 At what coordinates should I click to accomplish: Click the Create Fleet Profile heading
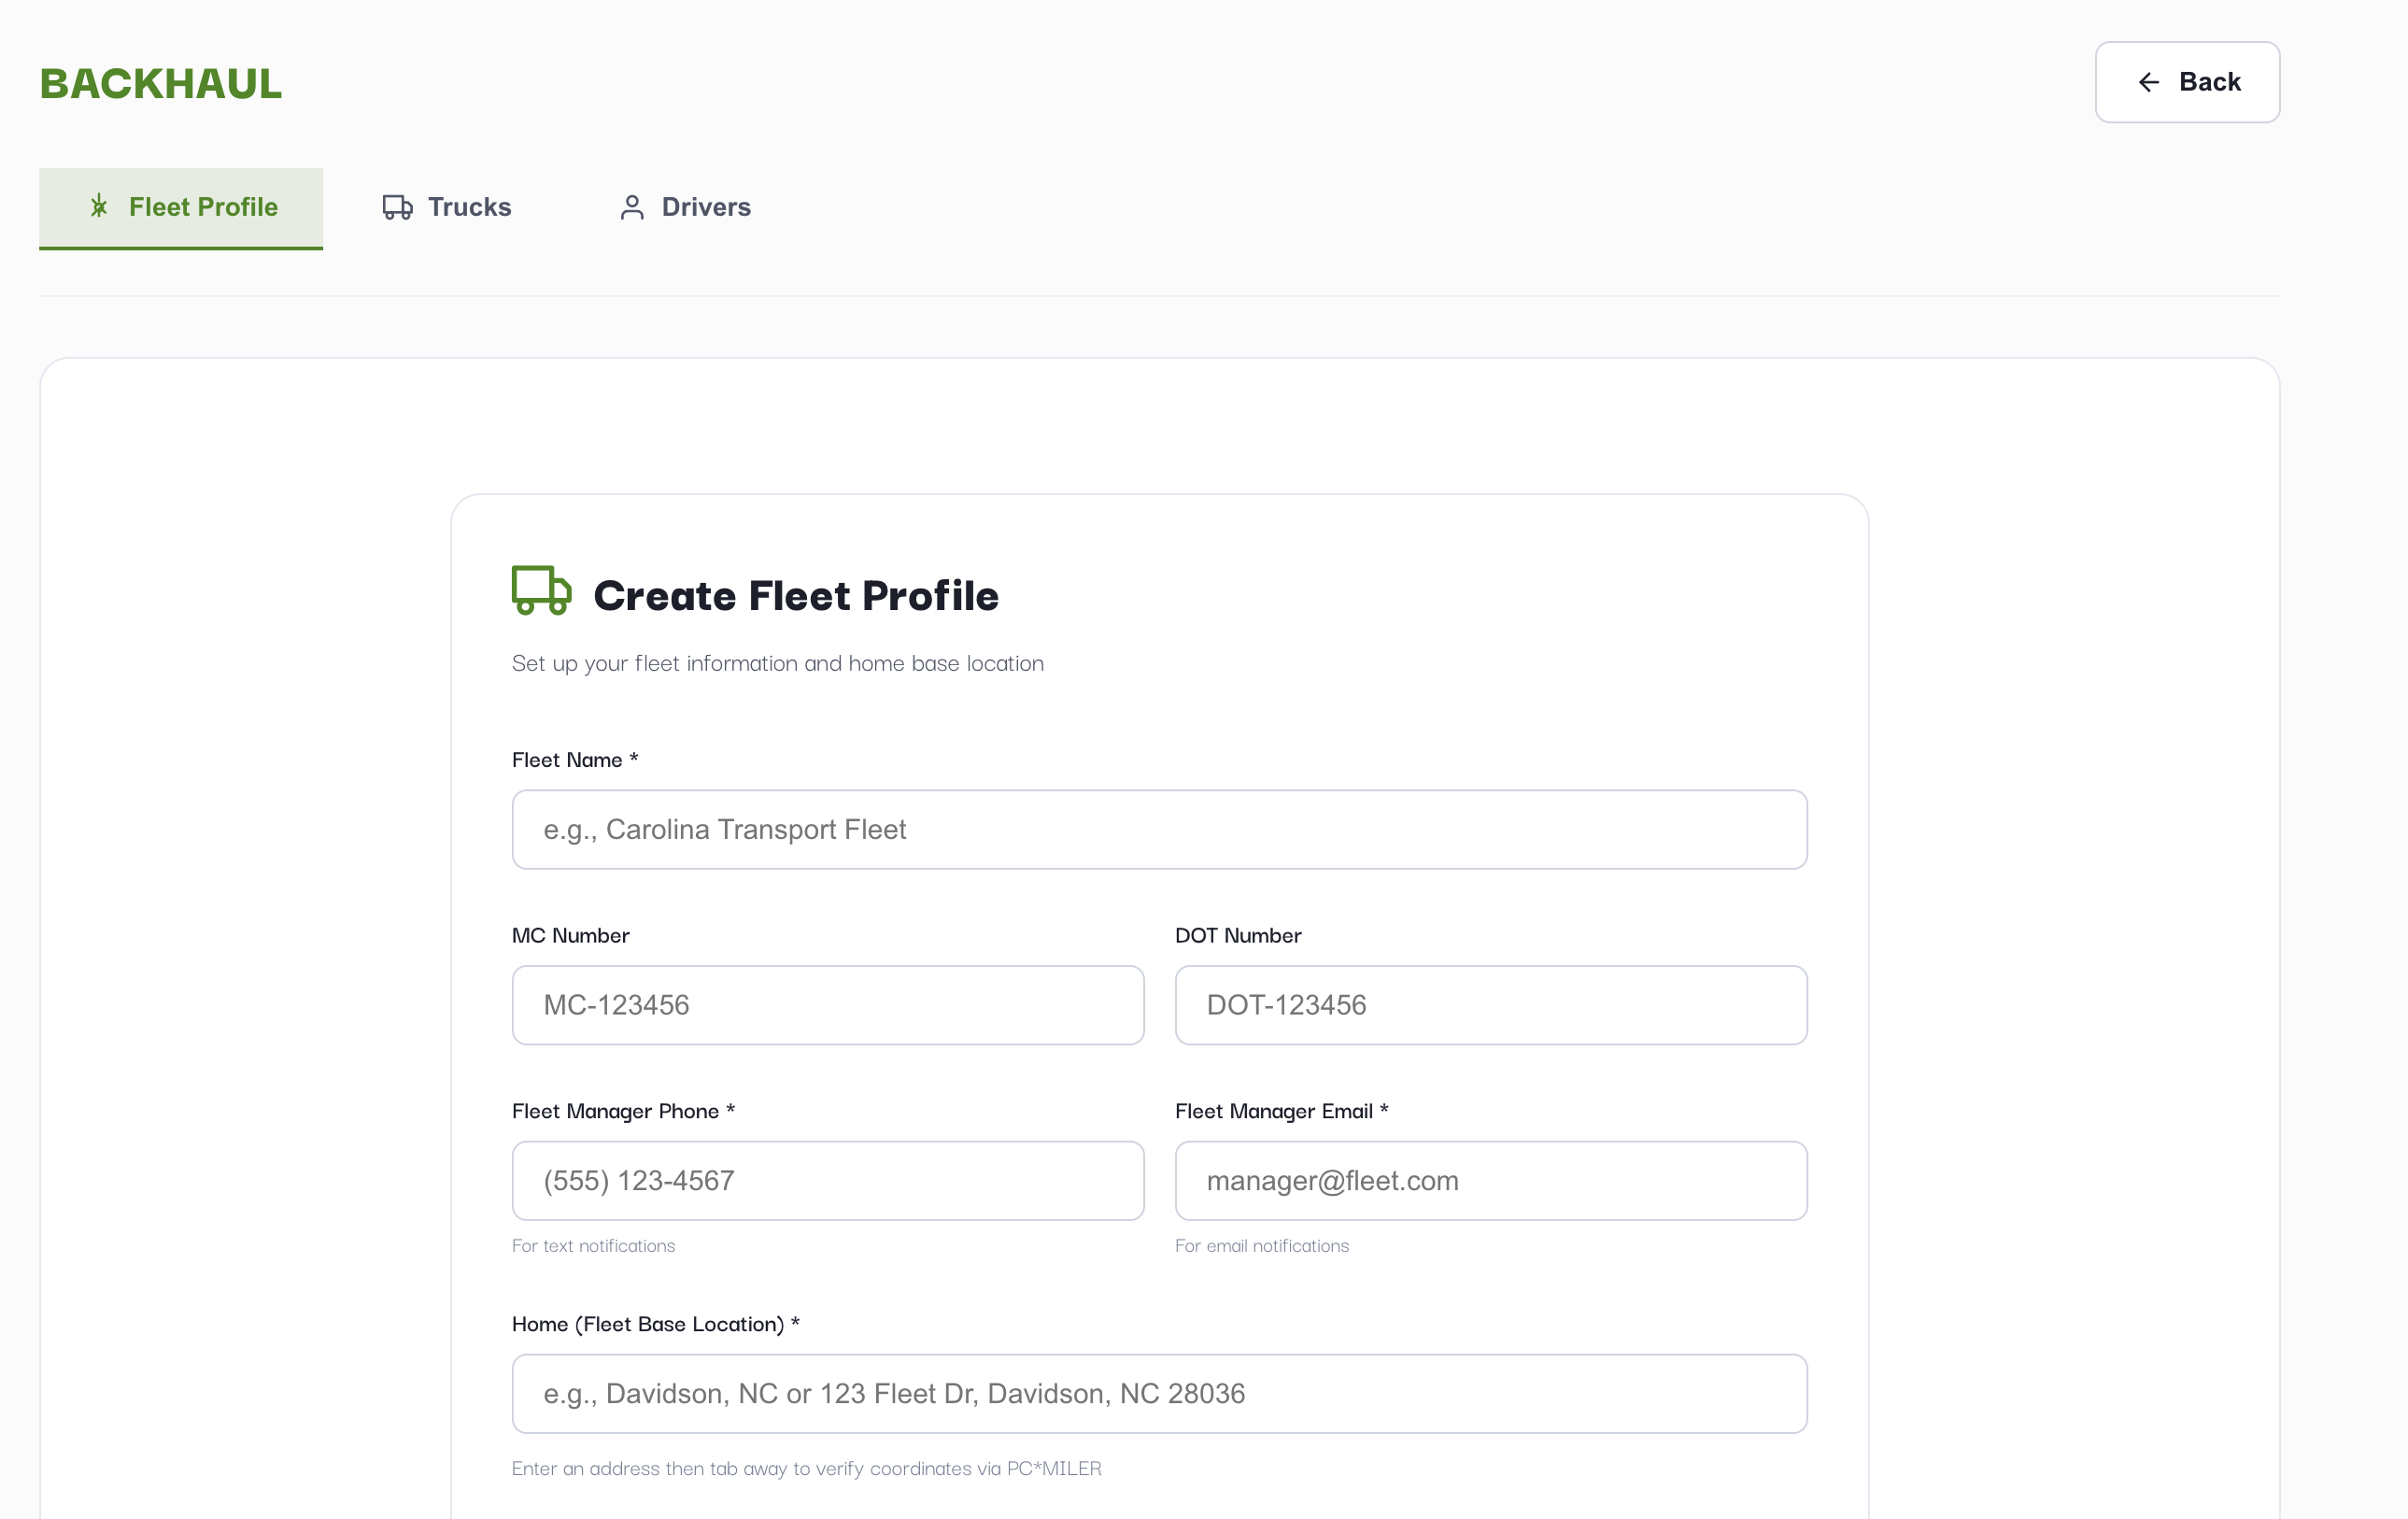pyautogui.click(x=796, y=595)
